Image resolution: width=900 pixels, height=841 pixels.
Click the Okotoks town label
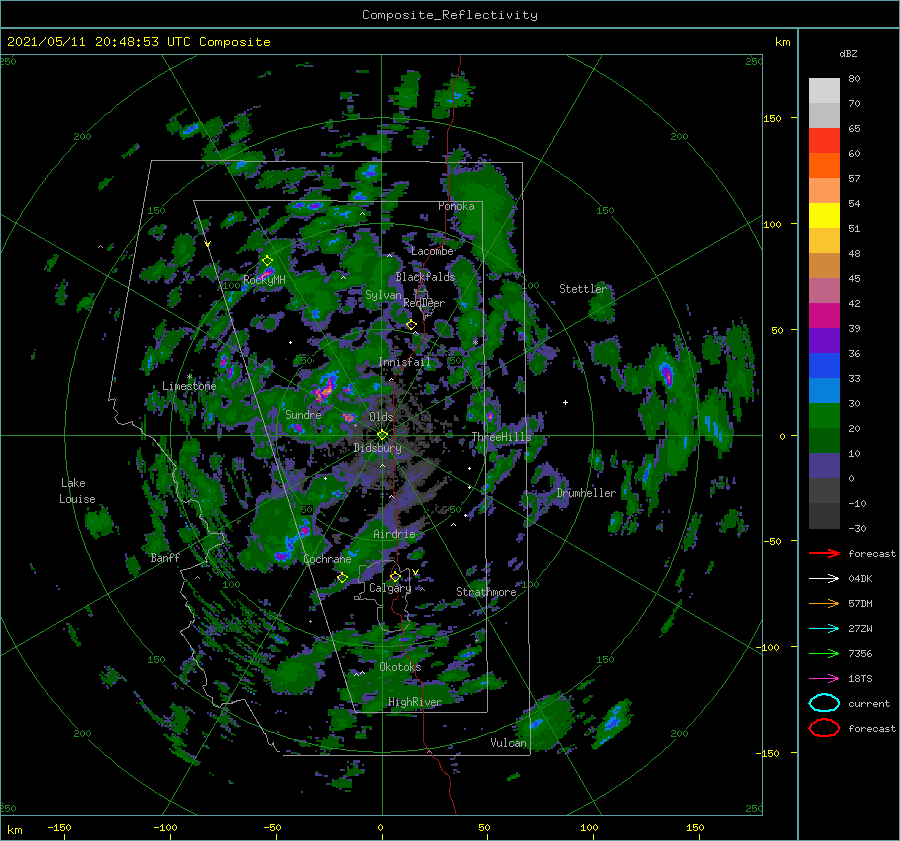(x=400, y=667)
